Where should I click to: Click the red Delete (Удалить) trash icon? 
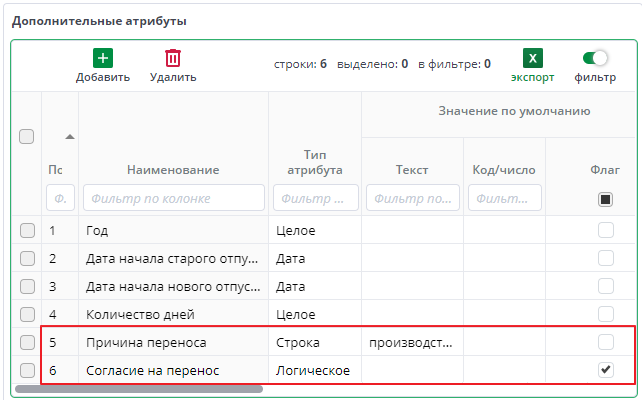tap(173, 59)
